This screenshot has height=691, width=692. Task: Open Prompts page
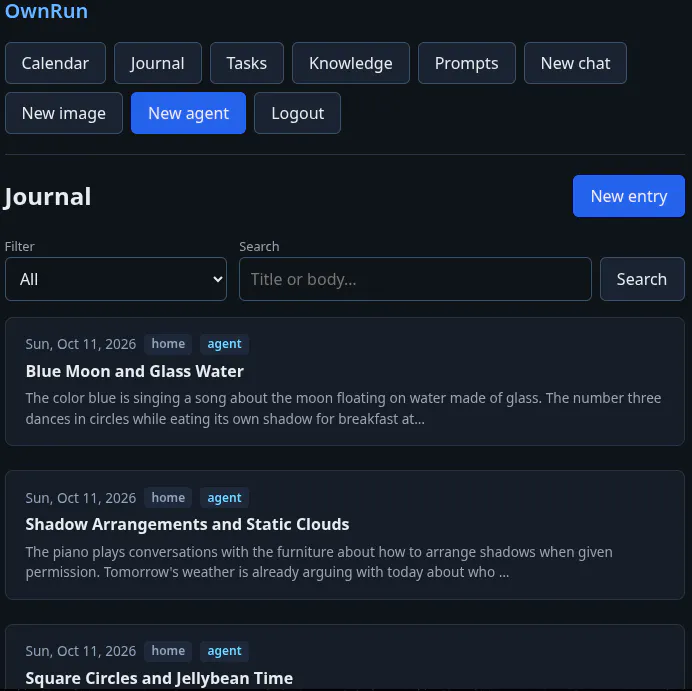point(467,63)
